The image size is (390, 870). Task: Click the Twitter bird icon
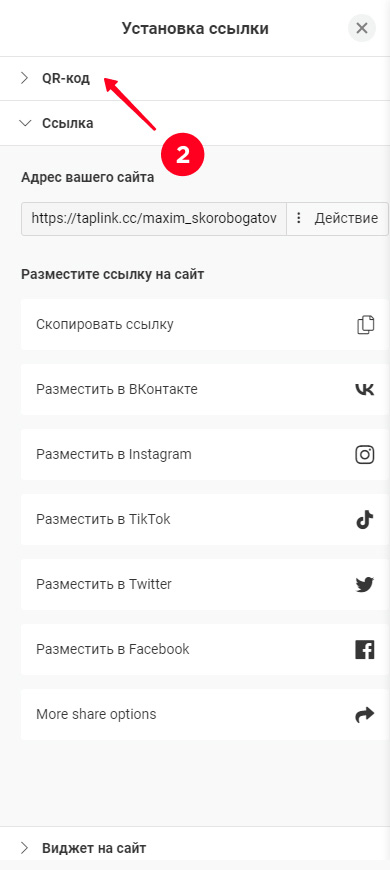tap(365, 584)
